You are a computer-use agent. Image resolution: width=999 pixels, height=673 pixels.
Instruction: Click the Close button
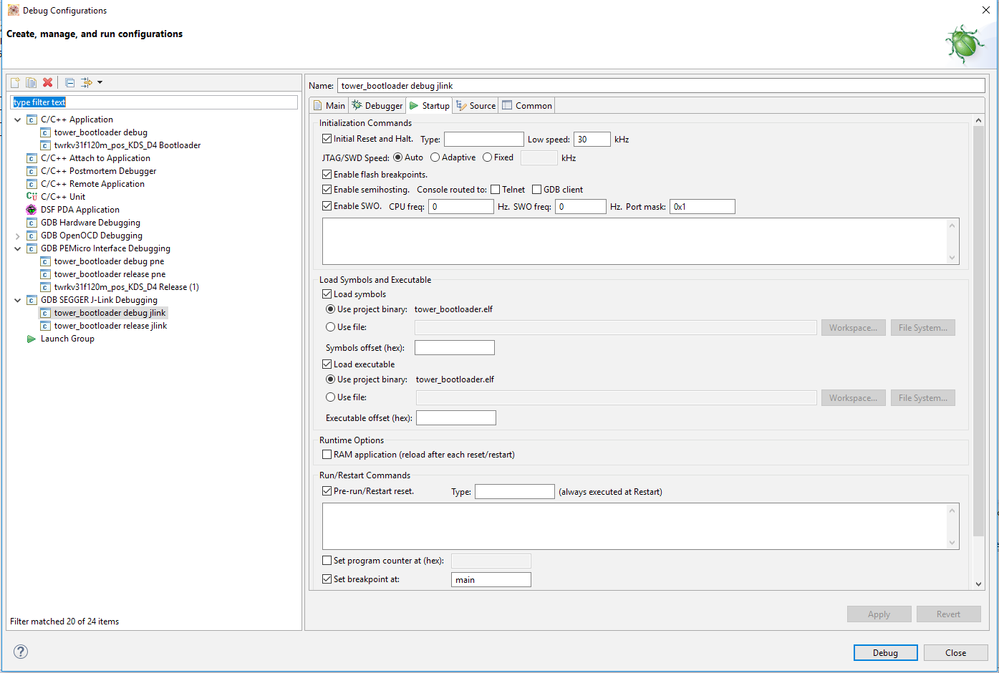[x=956, y=653]
